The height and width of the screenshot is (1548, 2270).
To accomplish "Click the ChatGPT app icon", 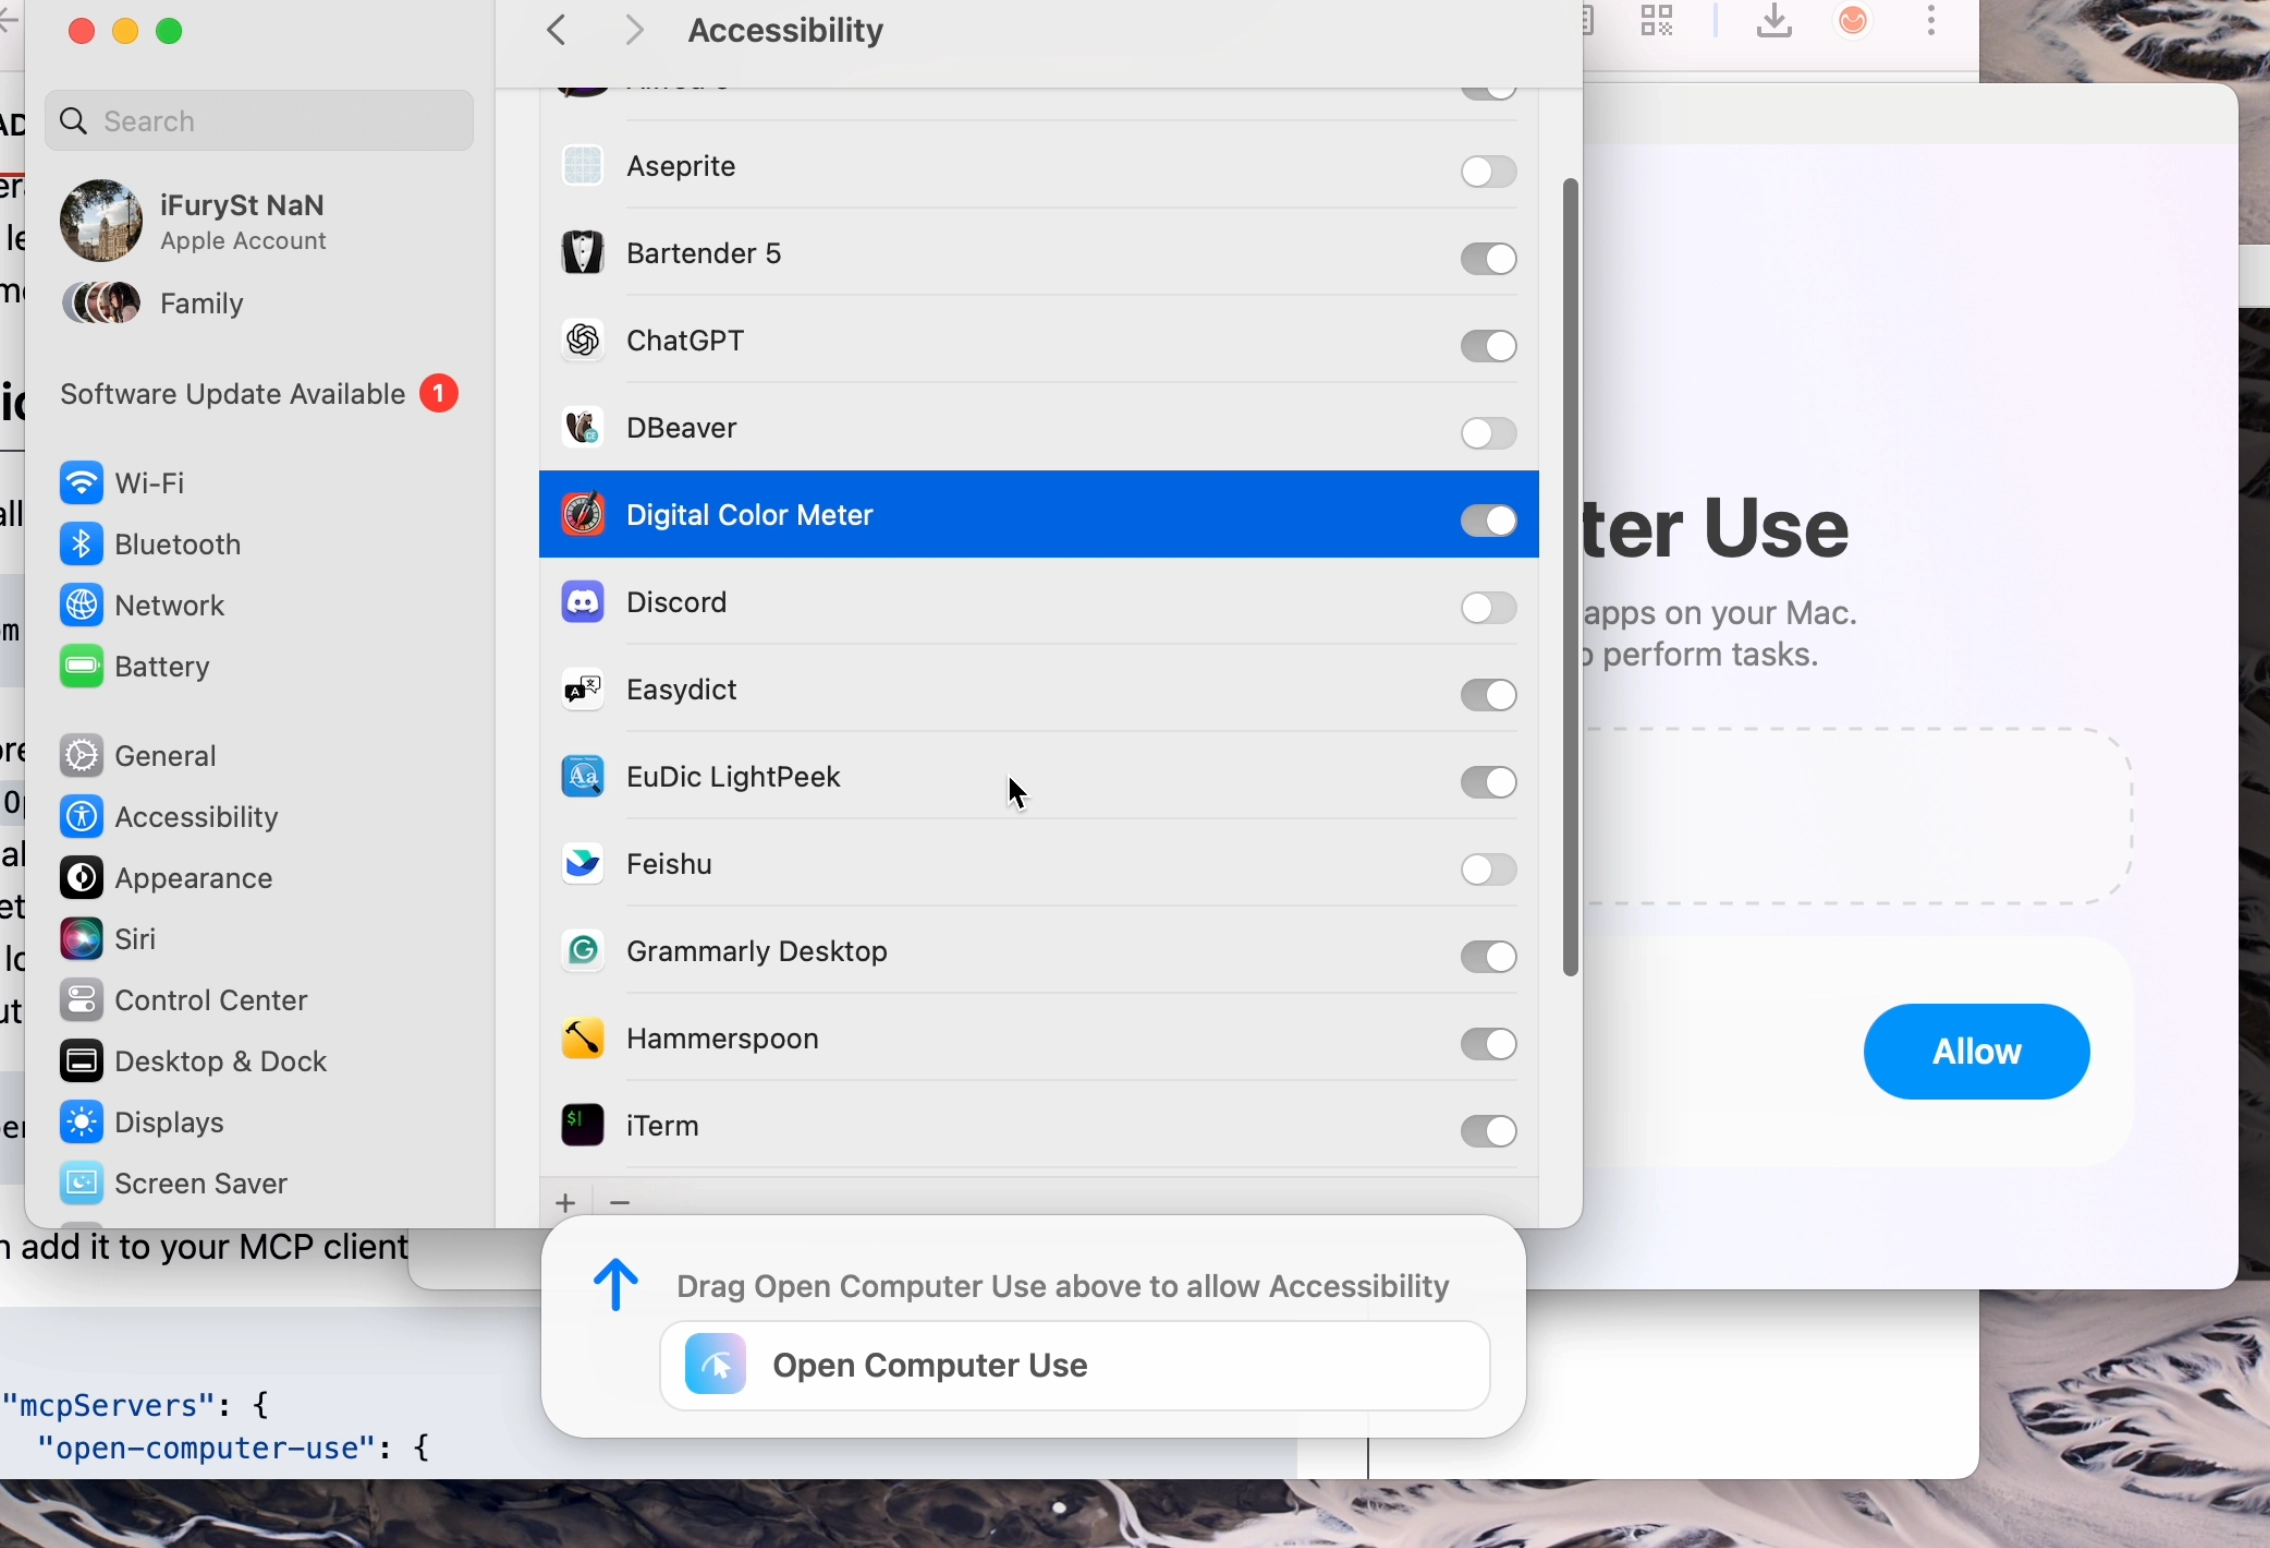I will (x=582, y=341).
